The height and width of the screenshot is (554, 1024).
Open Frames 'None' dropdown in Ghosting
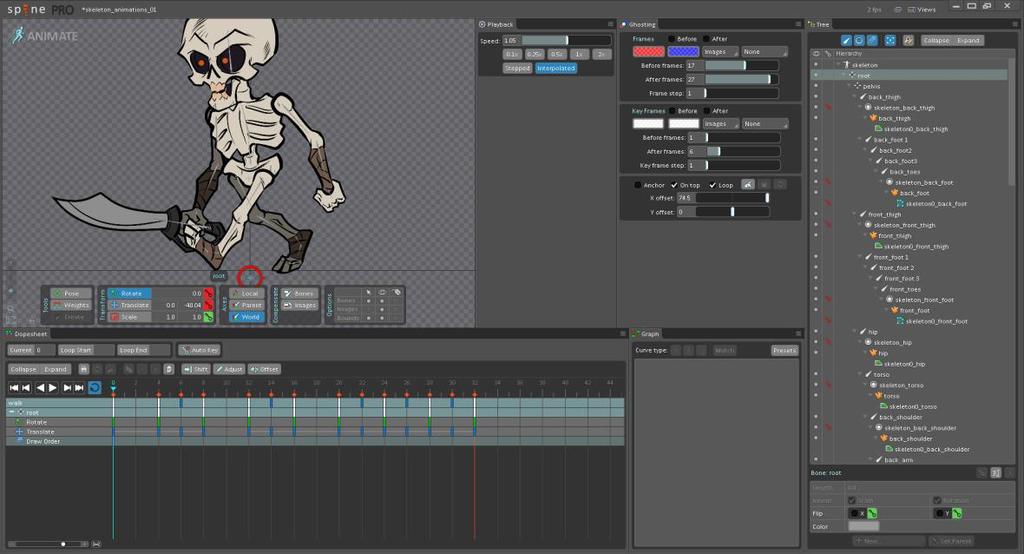tap(765, 52)
